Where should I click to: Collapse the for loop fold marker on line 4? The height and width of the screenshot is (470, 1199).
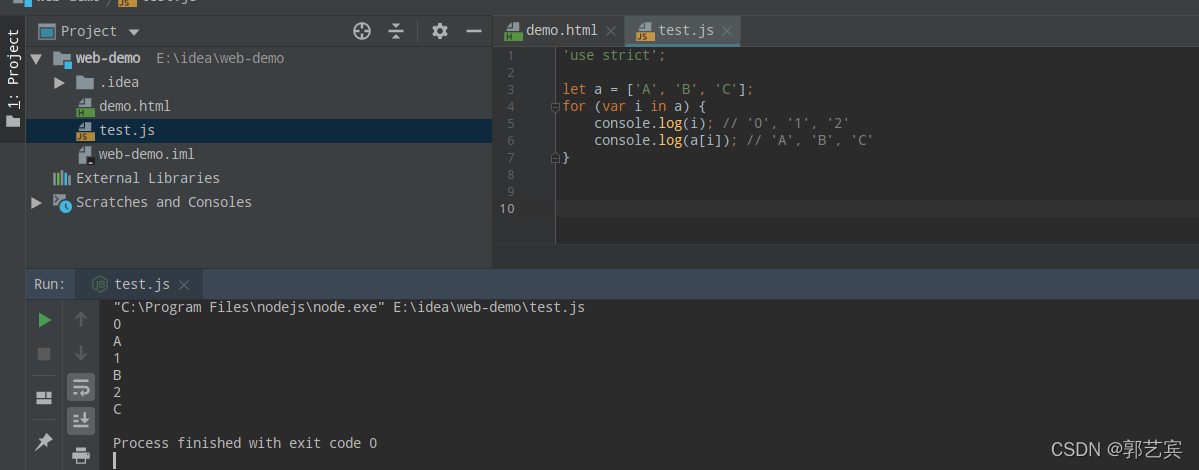tap(555, 108)
